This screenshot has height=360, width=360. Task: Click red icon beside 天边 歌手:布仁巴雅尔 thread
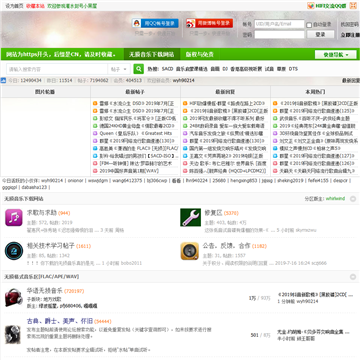click(x=185, y=163)
